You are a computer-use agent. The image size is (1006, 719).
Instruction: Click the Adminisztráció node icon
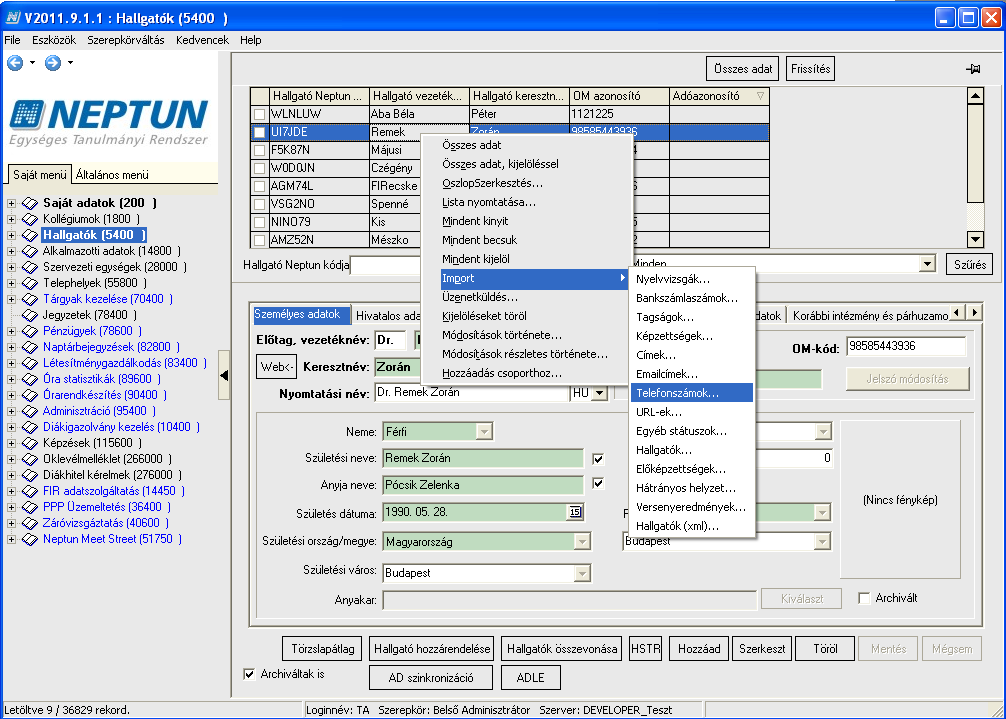(x=30, y=412)
